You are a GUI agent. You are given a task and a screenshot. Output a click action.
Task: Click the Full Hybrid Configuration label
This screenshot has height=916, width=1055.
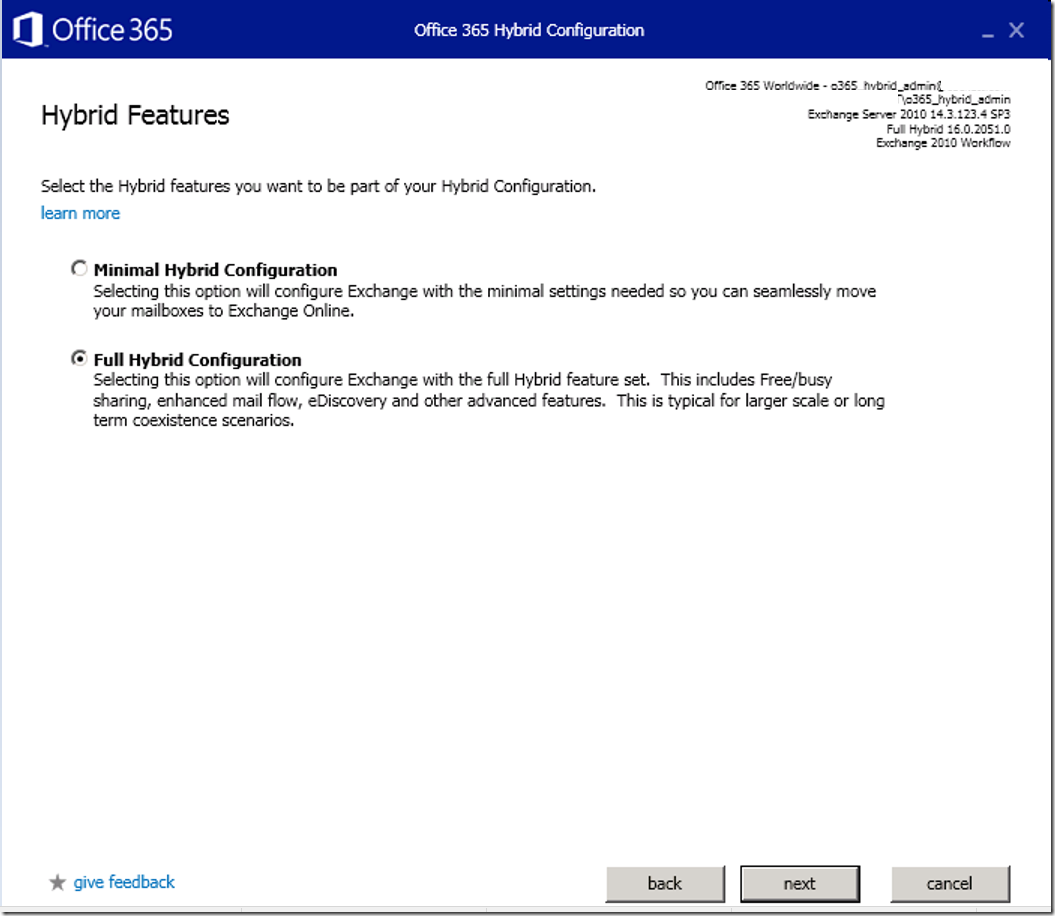point(198,359)
